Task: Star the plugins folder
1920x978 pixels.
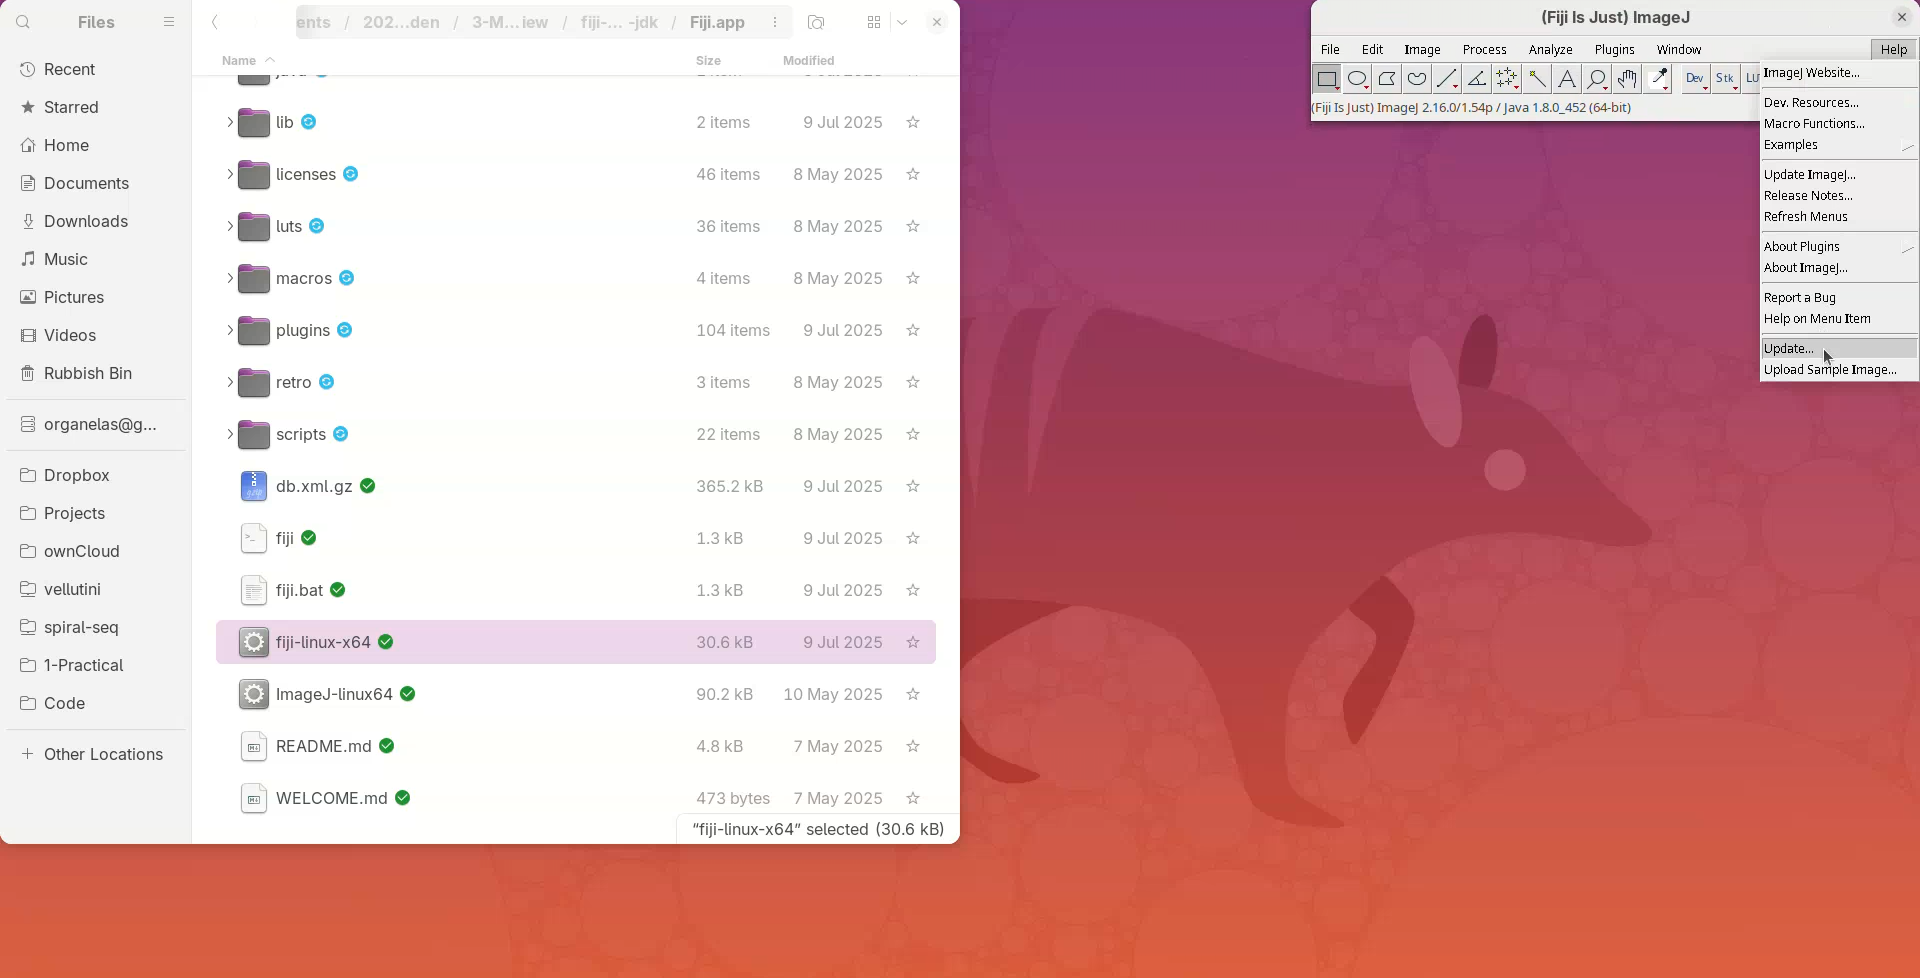Action: [x=912, y=330]
